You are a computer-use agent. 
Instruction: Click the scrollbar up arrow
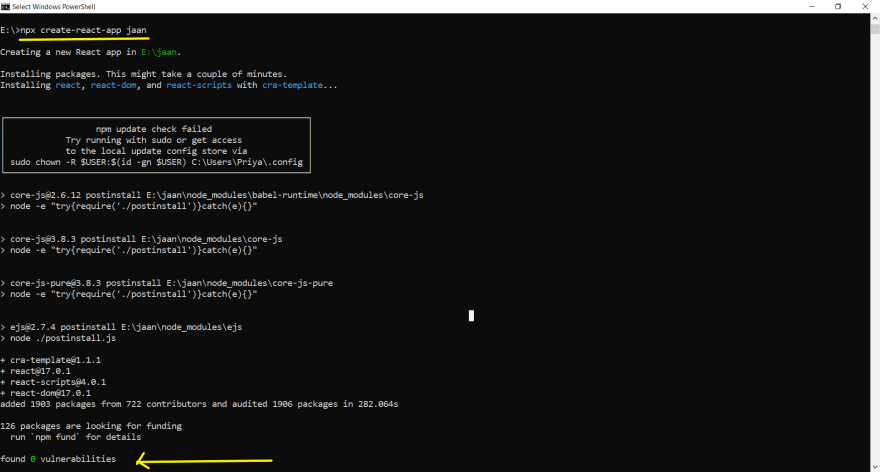point(875,18)
